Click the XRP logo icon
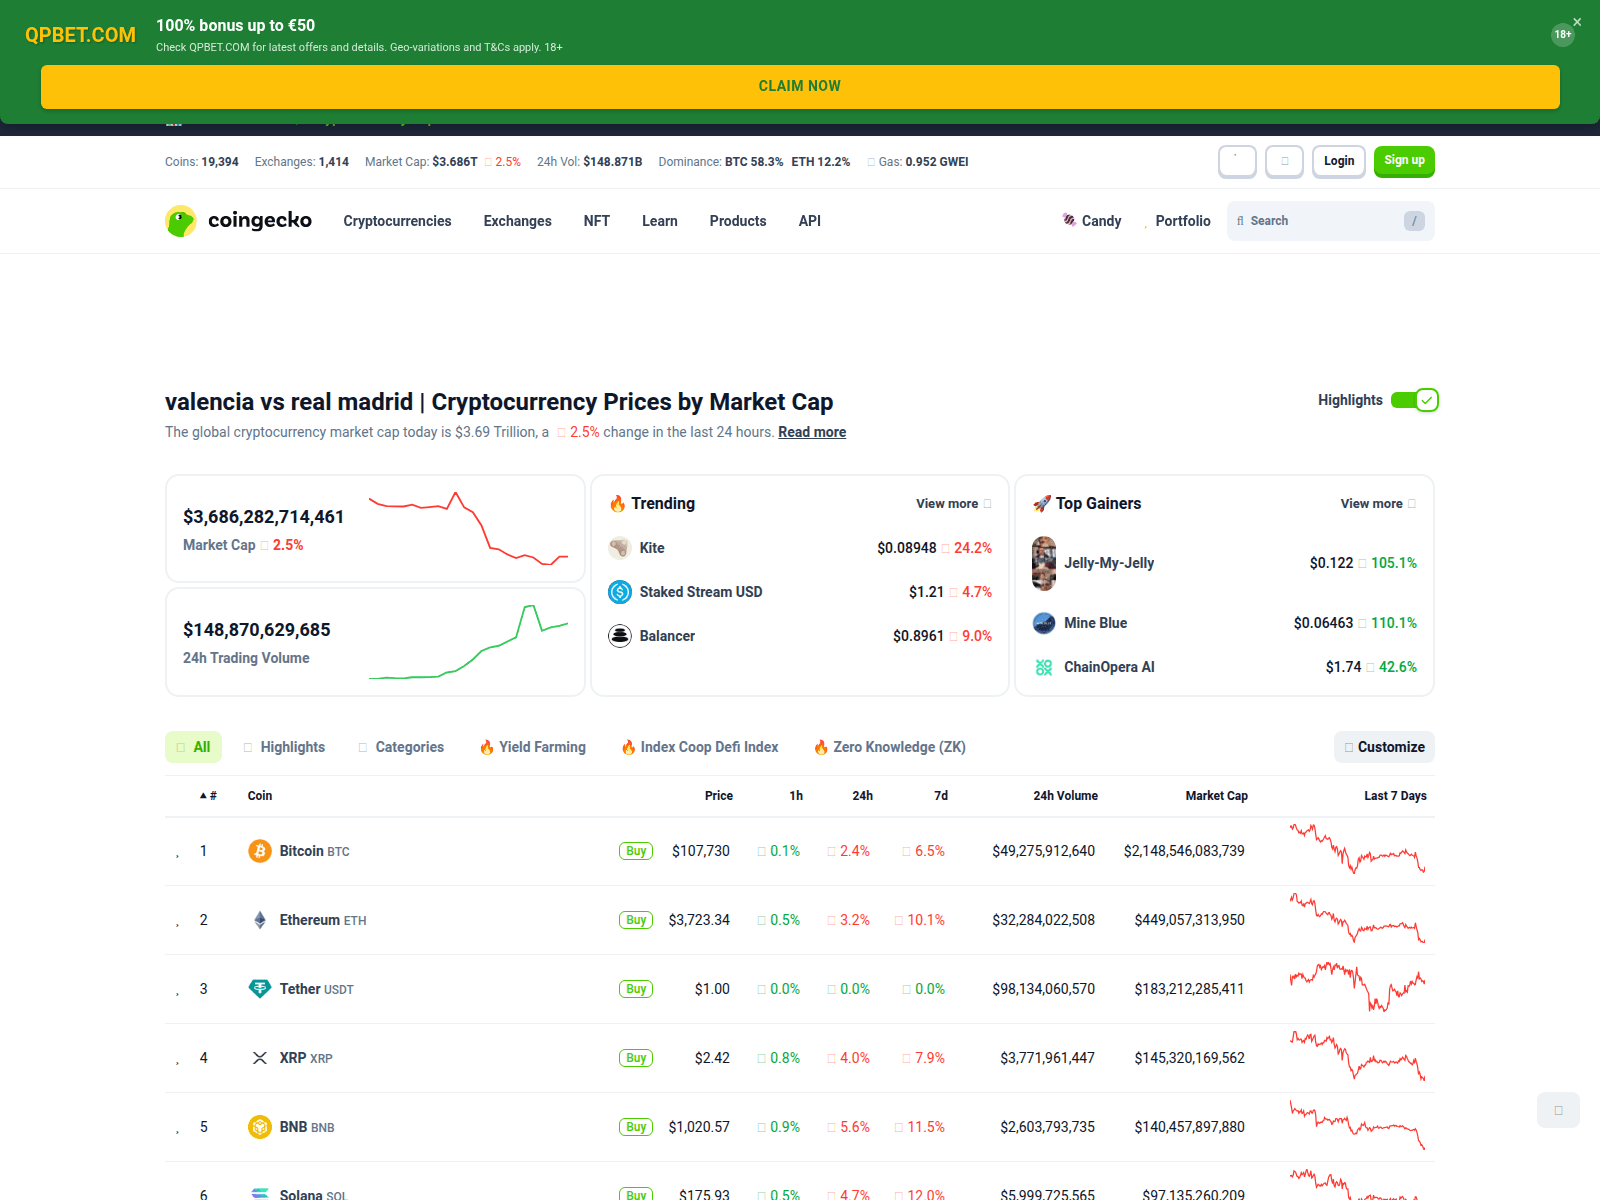 260,1058
